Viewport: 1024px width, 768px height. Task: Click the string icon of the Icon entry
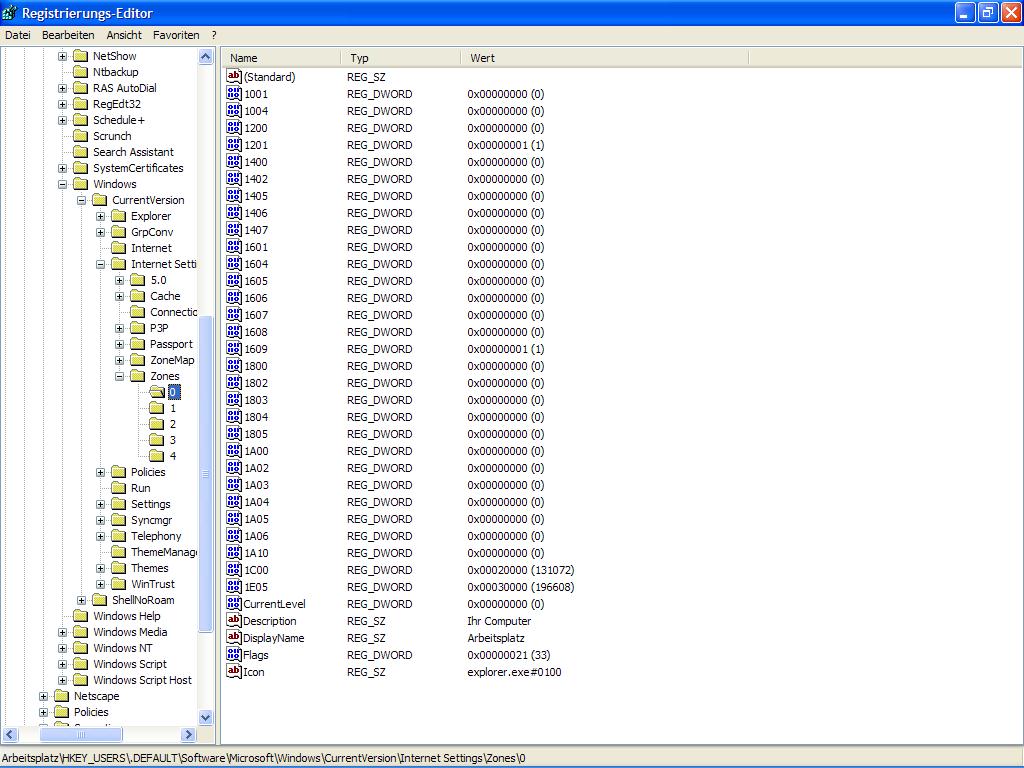(x=234, y=672)
